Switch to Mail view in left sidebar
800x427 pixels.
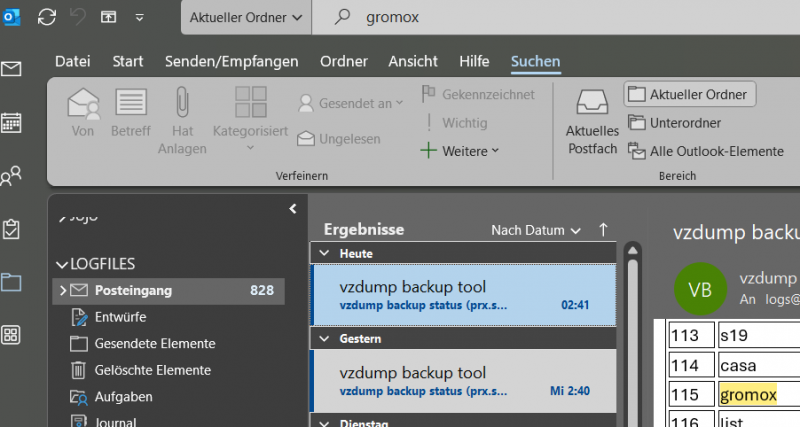(x=12, y=69)
